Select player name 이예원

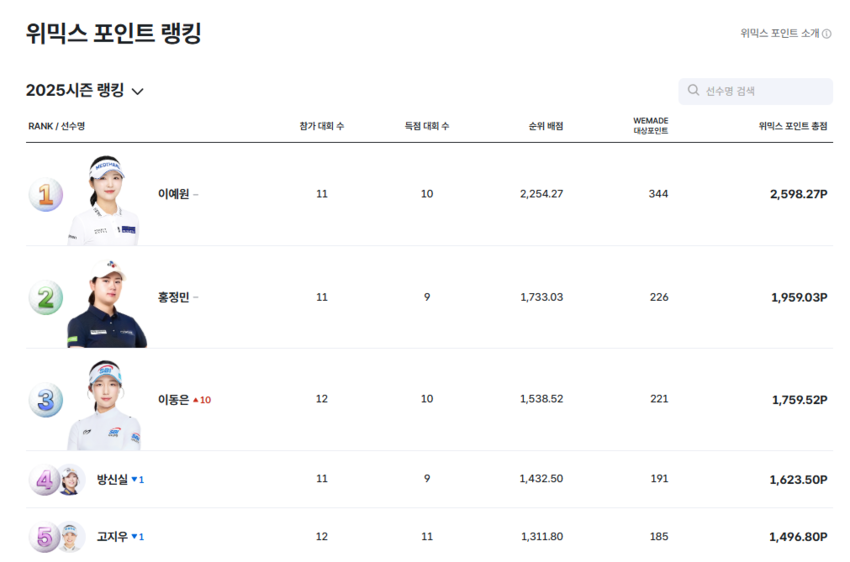pos(173,194)
